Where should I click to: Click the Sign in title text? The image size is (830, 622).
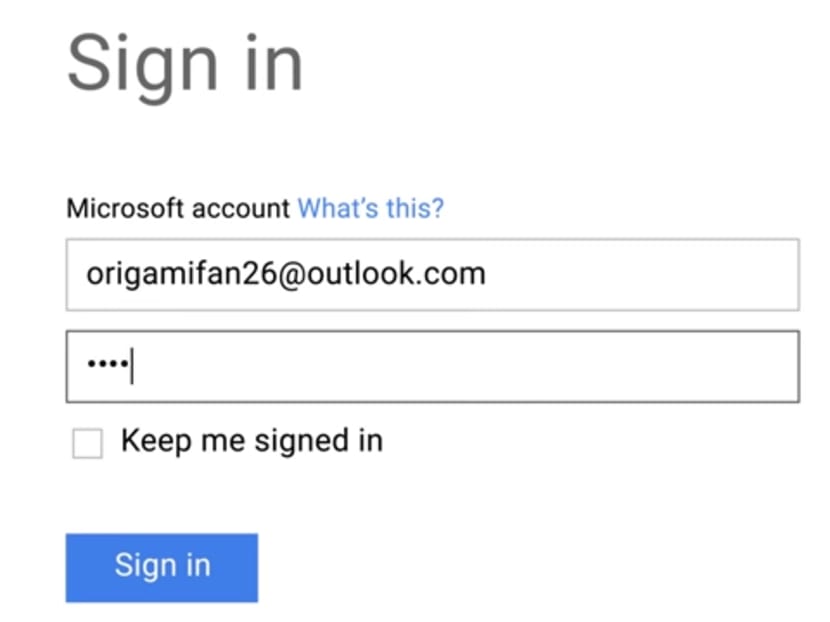[x=185, y=62]
